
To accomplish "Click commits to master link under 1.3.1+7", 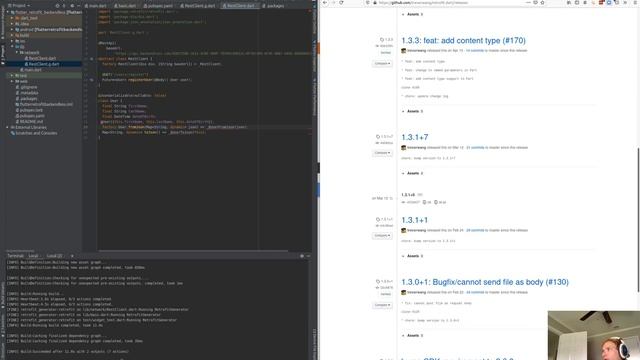I will (x=475, y=147).
